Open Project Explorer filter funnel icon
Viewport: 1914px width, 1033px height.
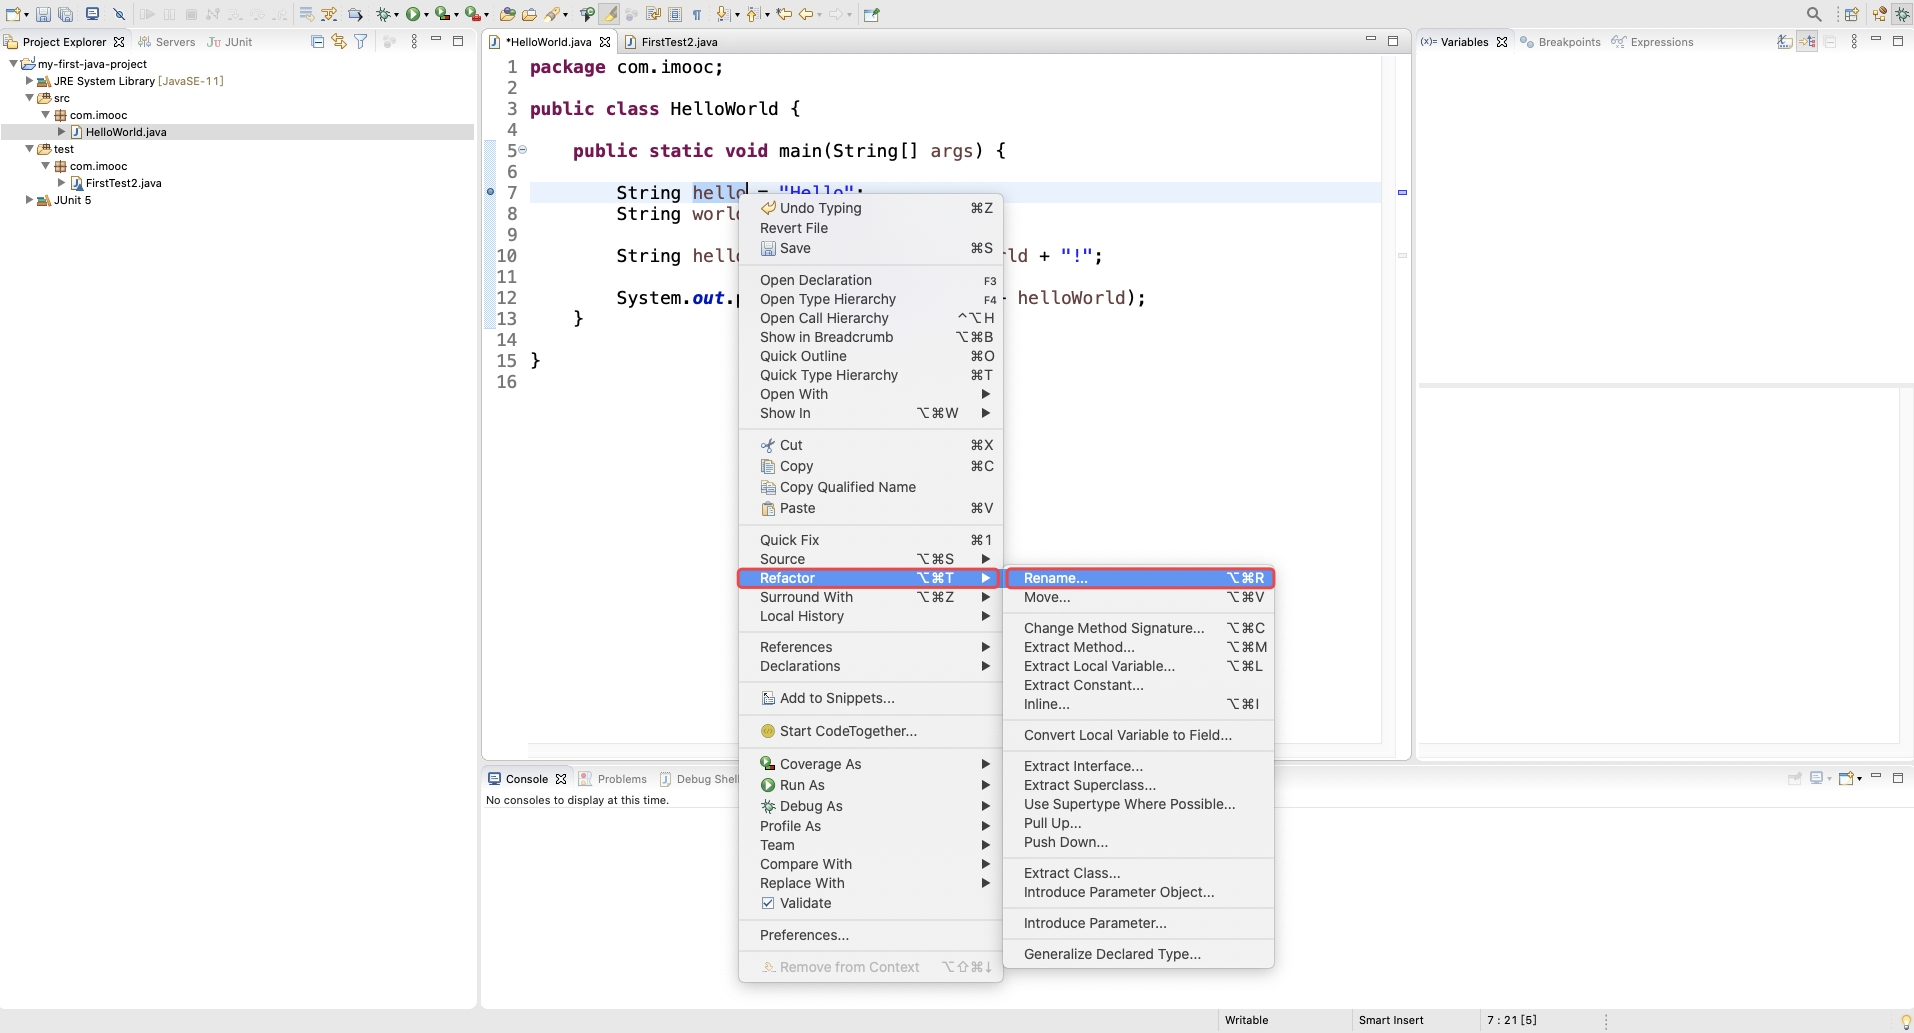point(361,41)
